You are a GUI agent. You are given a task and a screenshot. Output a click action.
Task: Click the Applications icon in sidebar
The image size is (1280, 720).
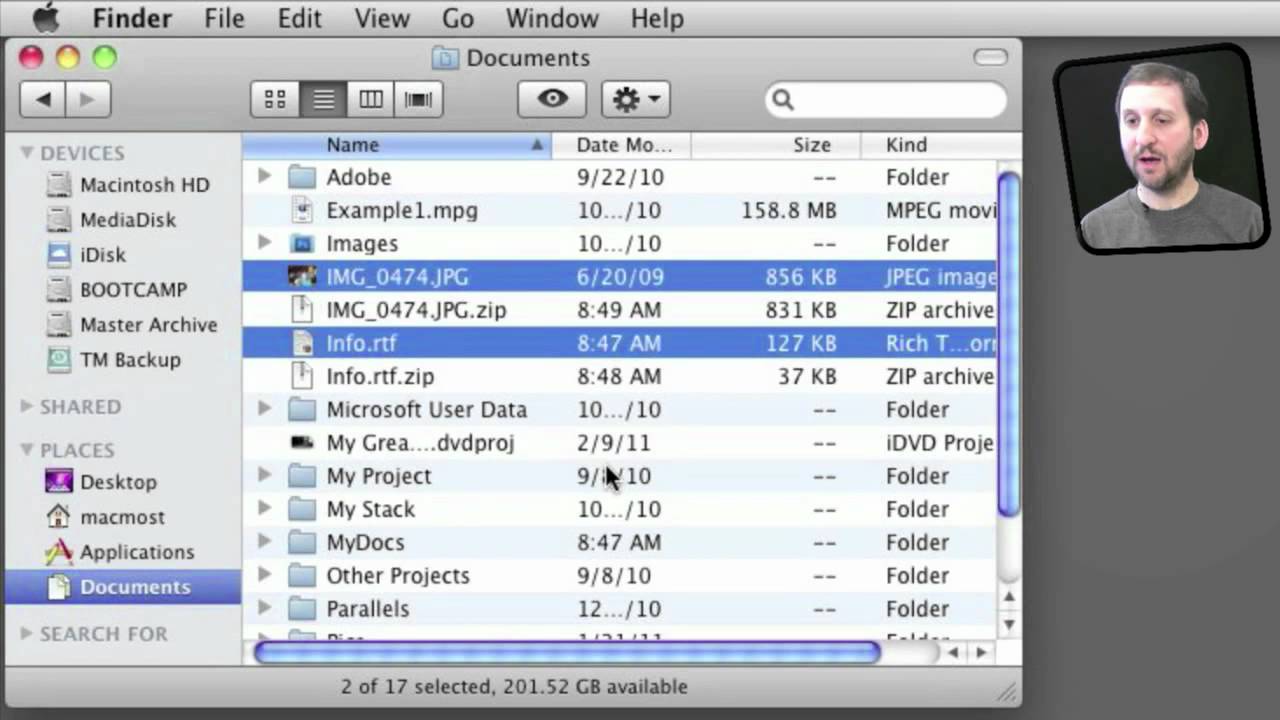pos(59,551)
